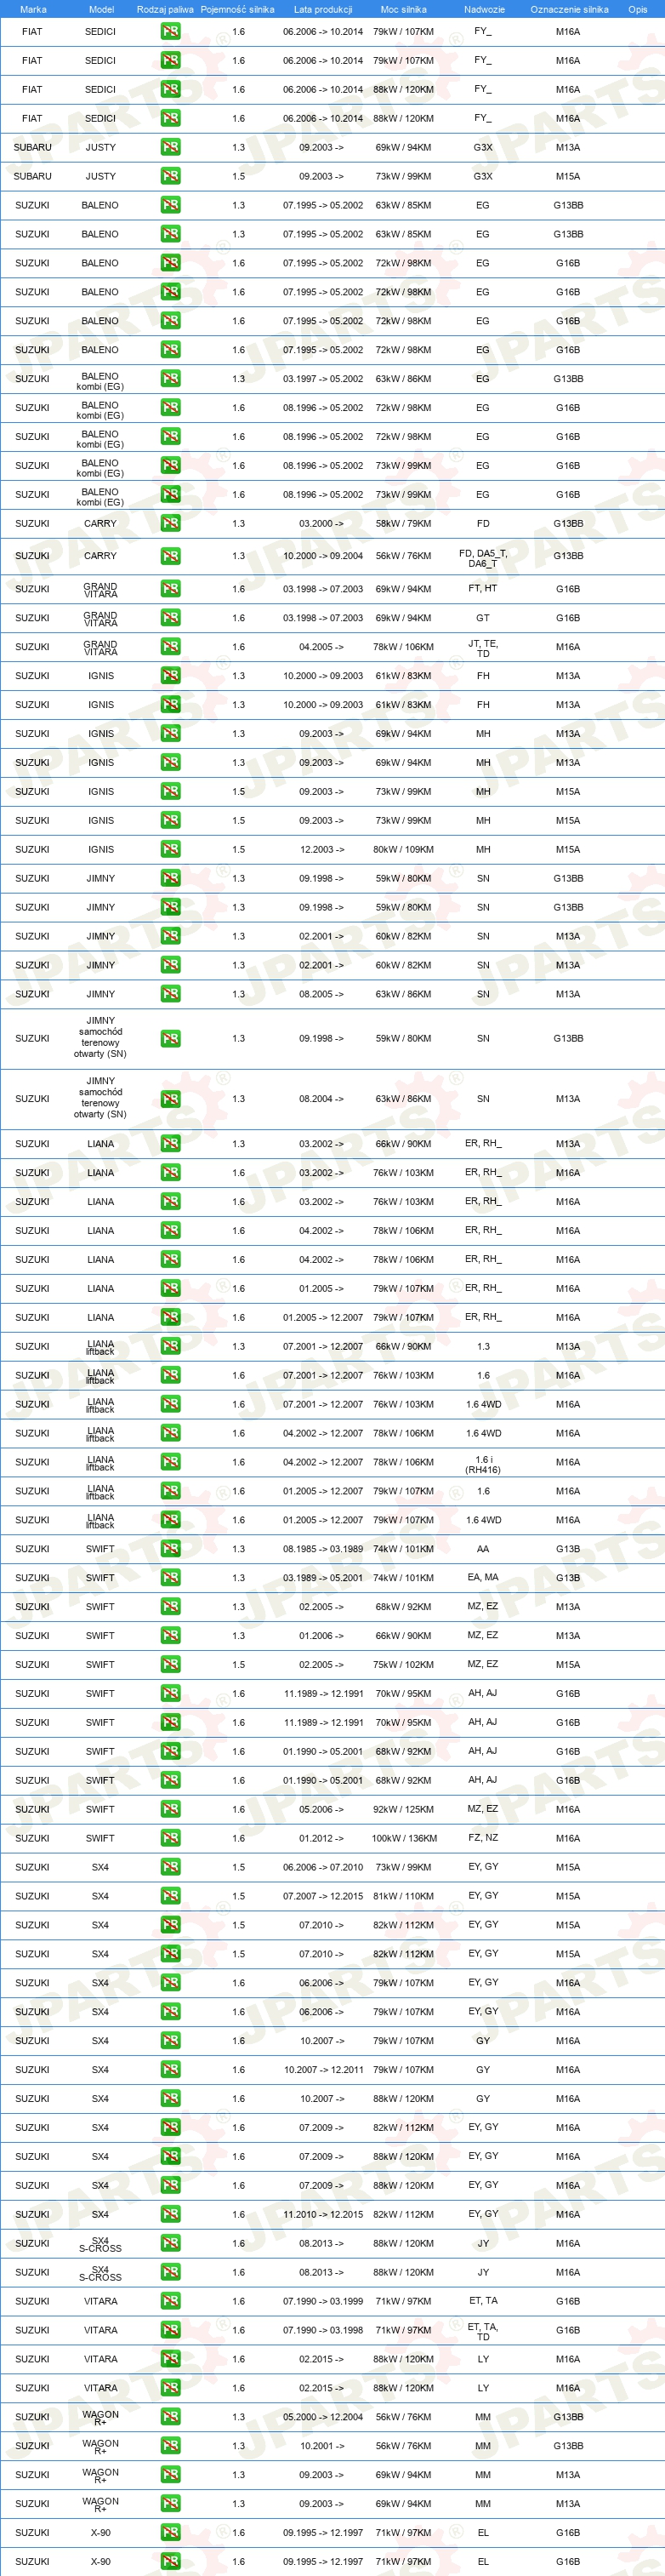
Task: Click fuel icon in JIMNY 08.2005 row
Action: click(x=170, y=994)
